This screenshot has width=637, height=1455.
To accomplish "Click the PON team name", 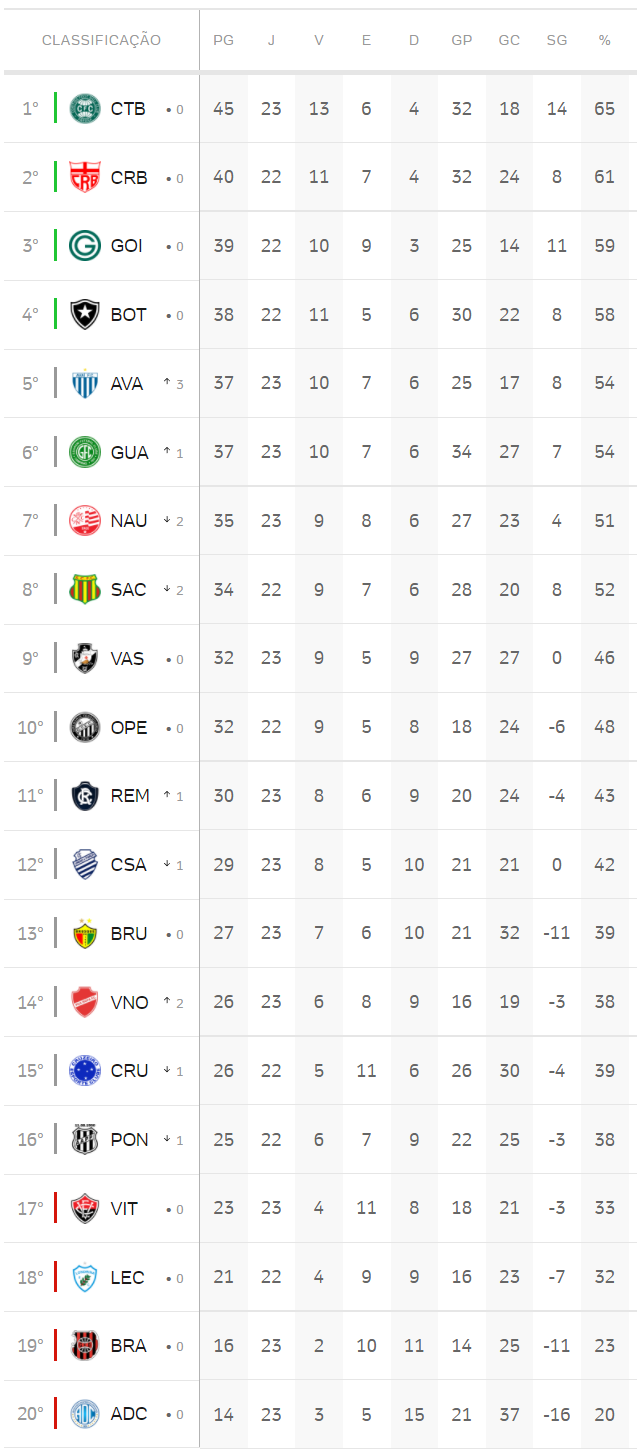I will click(x=130, y=1139).
